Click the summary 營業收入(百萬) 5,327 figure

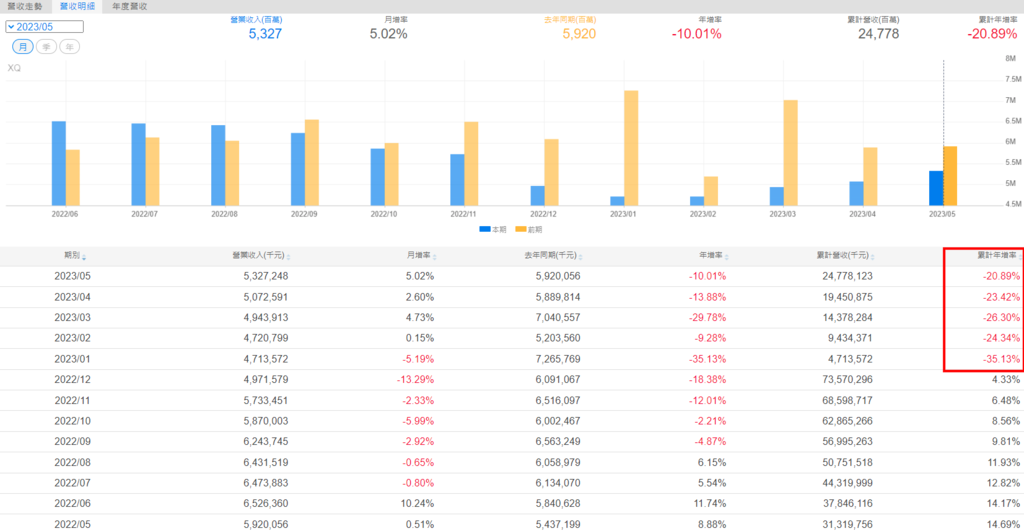(x=265, y=34)
